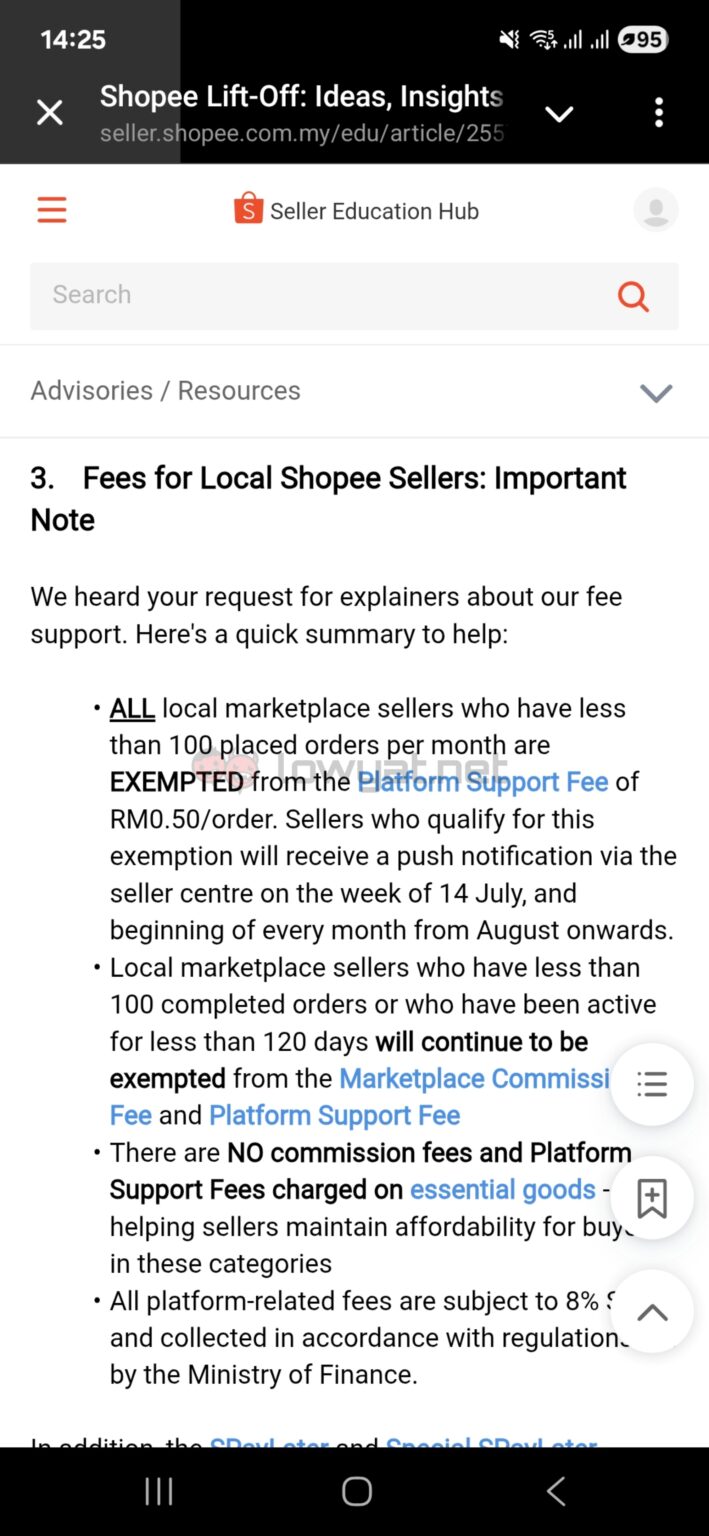Screen dimensions: 709x1536
Task: Collapse the Seller Education Hub sidebar
Action: 51,210
